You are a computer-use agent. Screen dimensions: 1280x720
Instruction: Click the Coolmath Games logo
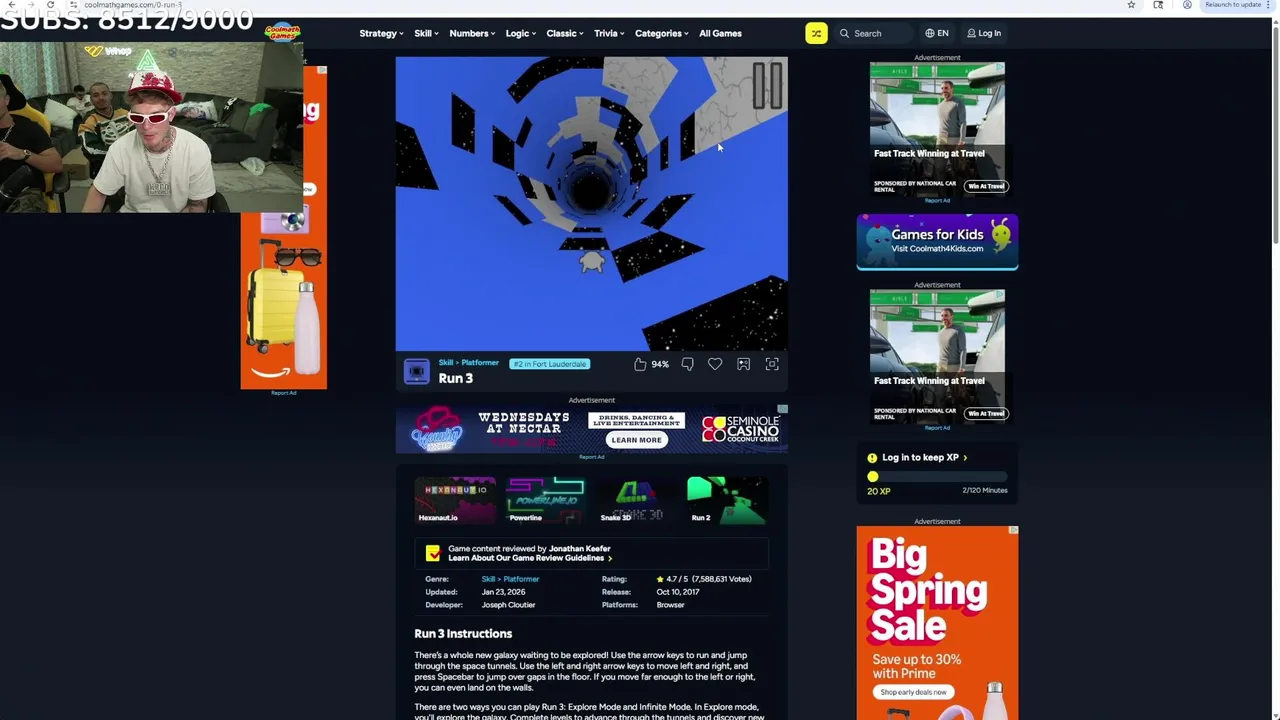pos(283,33)
